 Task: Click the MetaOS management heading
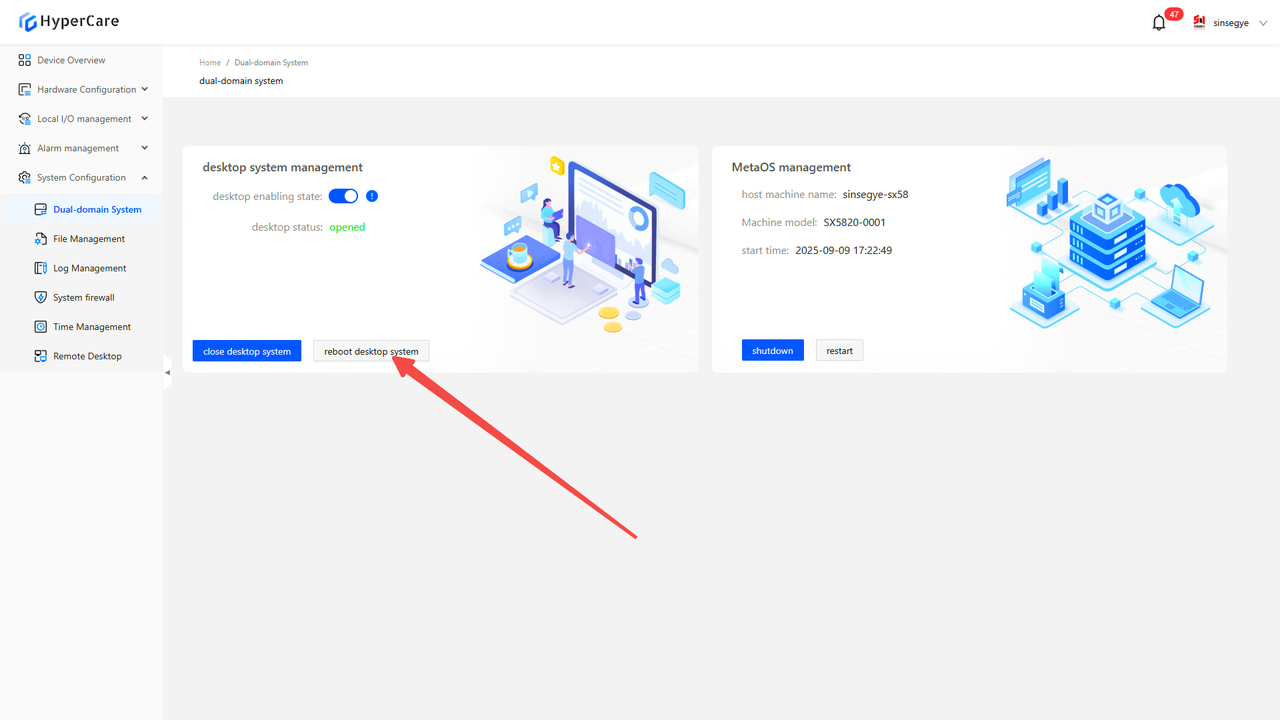pos(792,167)
